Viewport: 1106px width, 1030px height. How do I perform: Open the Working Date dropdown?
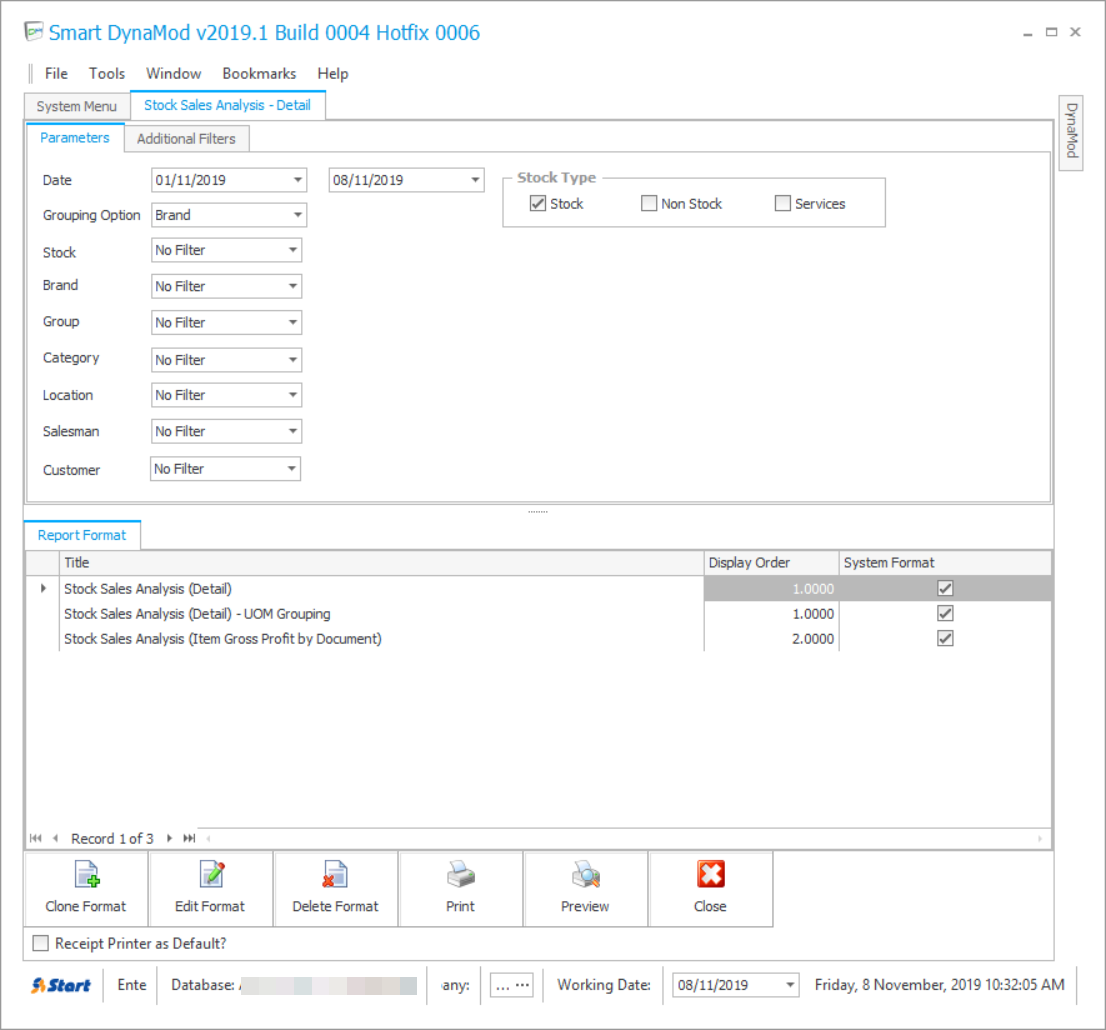pyautogui.click(x=790, y=985)
